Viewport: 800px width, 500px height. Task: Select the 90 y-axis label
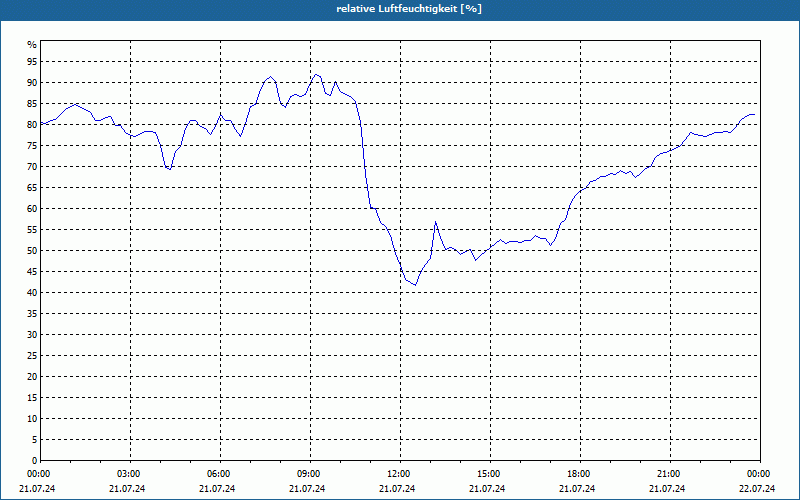click(32, 83)
